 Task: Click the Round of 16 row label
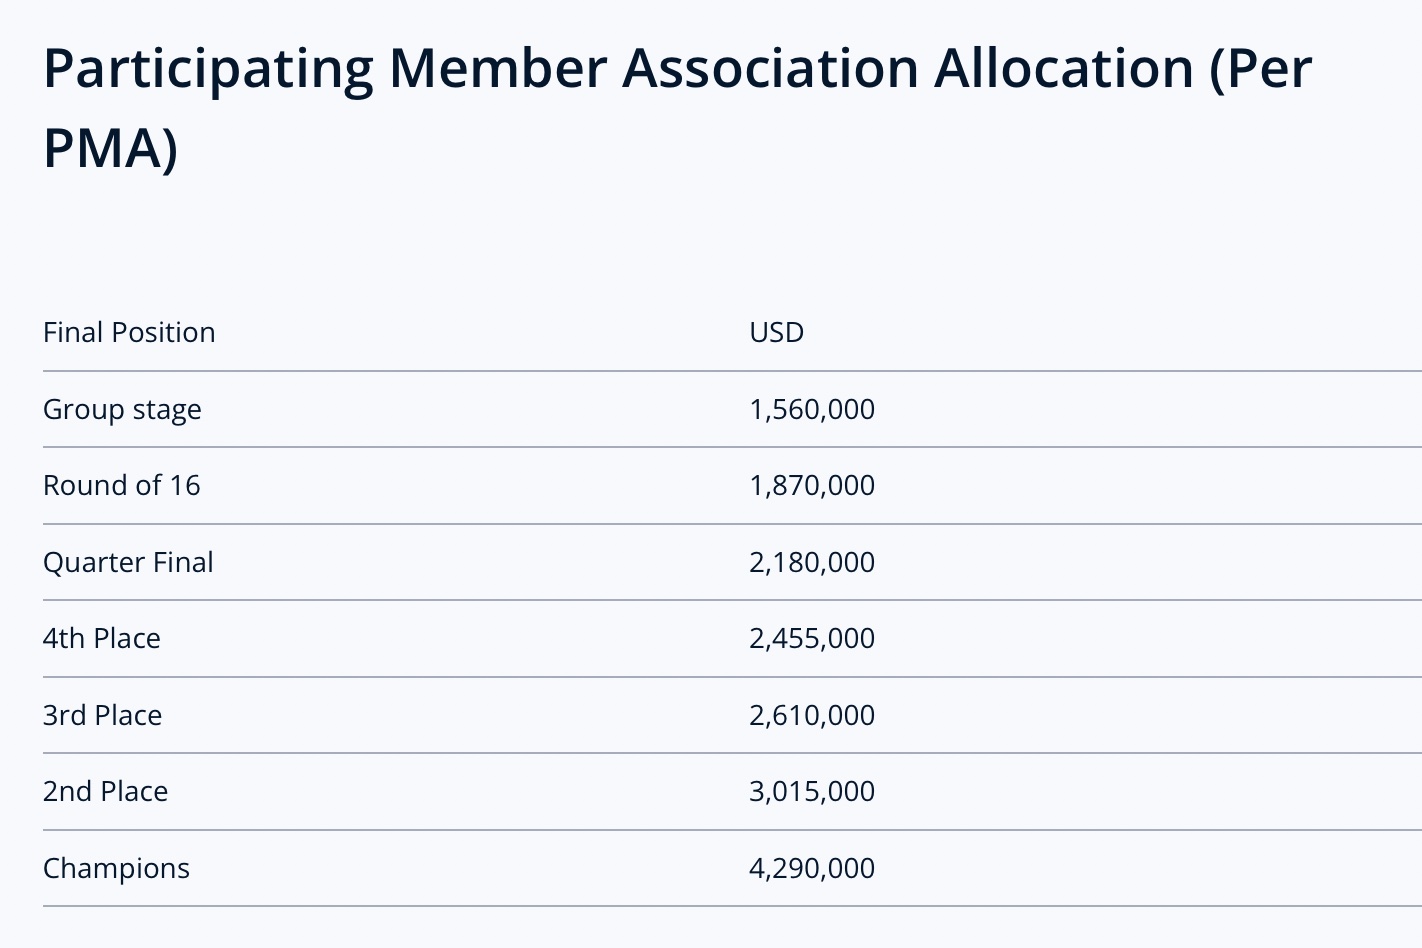pyautogui.click(x=122, y=485)
